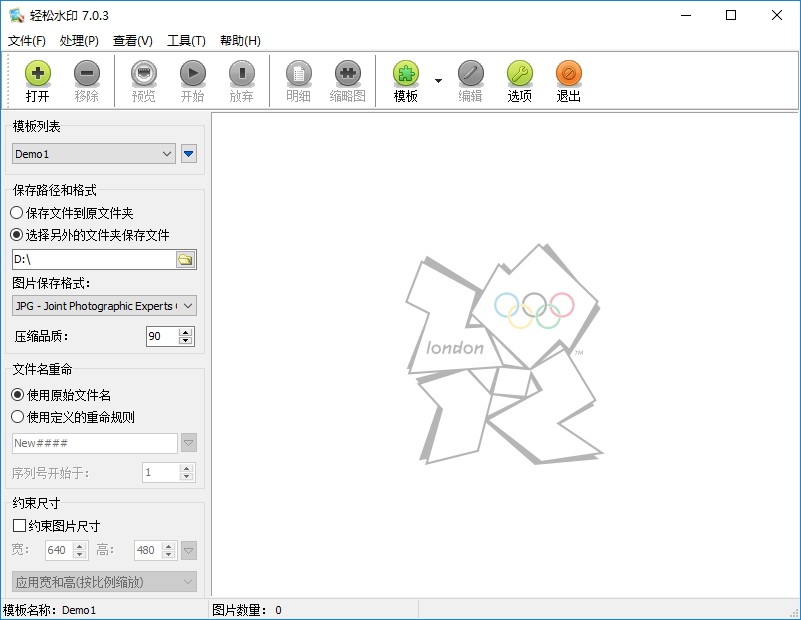The image size is (801, 620).
Task: Click the app logo icon in title bar
Action: pos(16,15)
